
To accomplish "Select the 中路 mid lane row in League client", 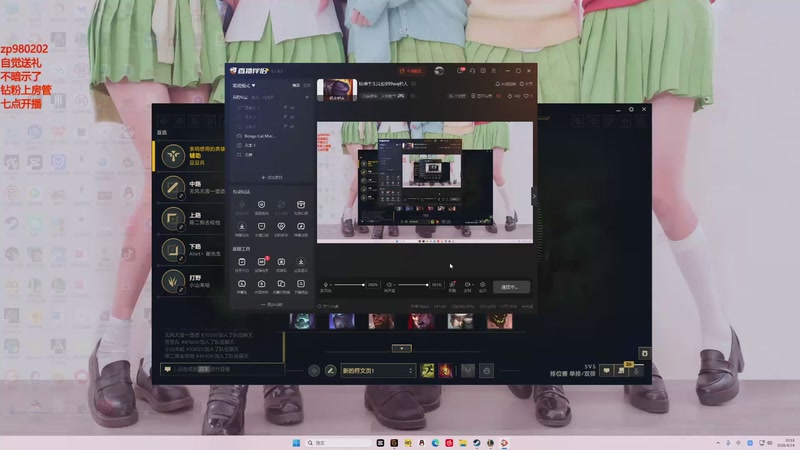I will (189, 187).
